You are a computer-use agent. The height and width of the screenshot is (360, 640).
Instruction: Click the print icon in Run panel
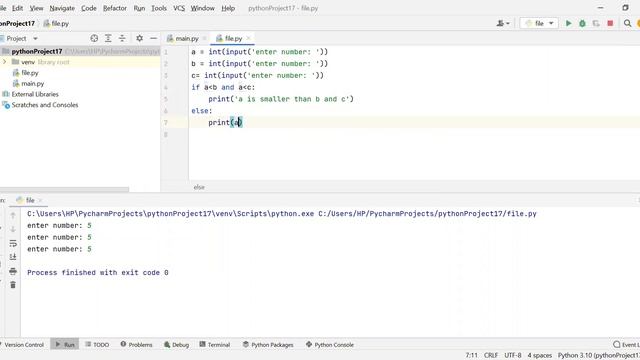pyautogui.click(x=13, y=271)
